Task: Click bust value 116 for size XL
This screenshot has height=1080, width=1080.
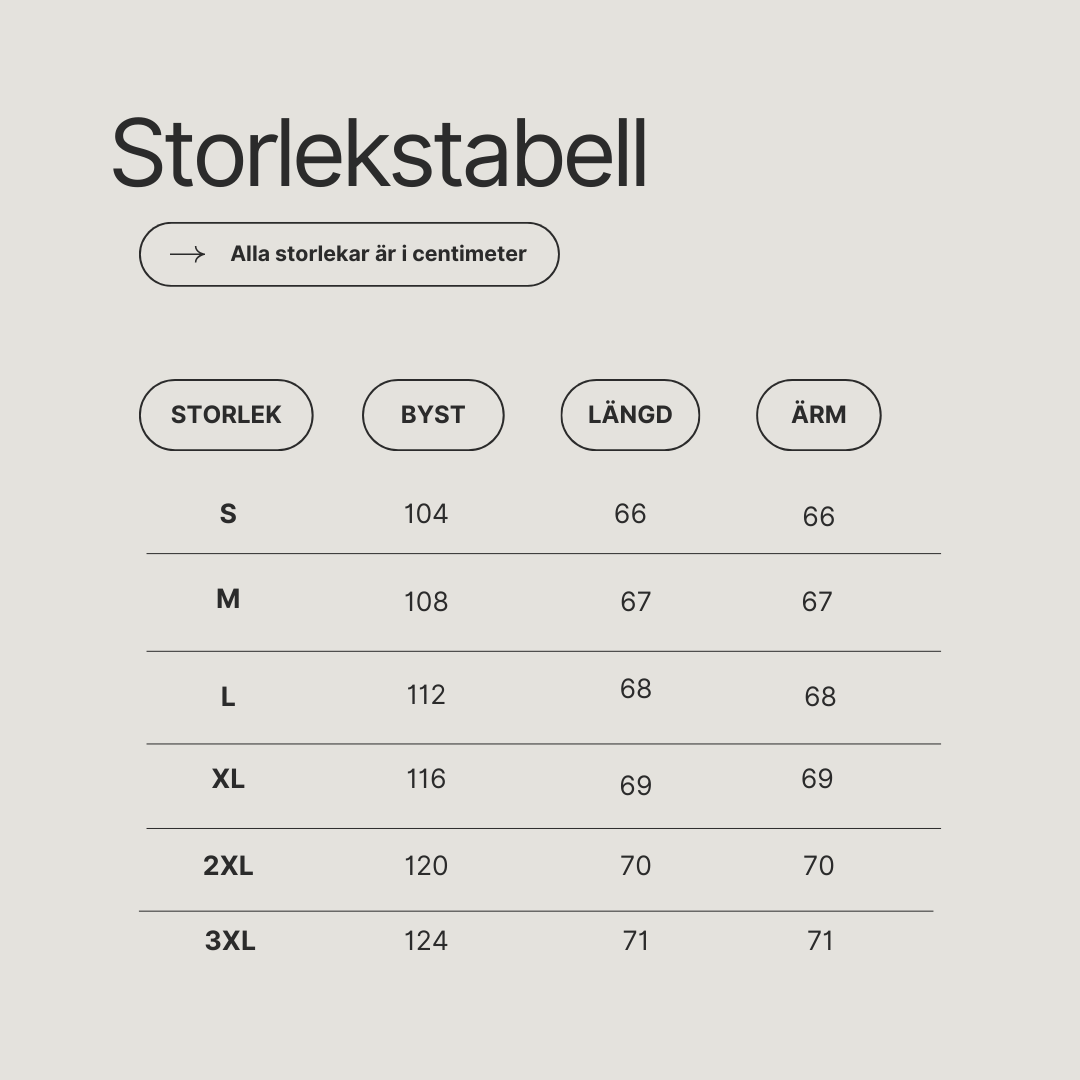Action: (426, 779)
